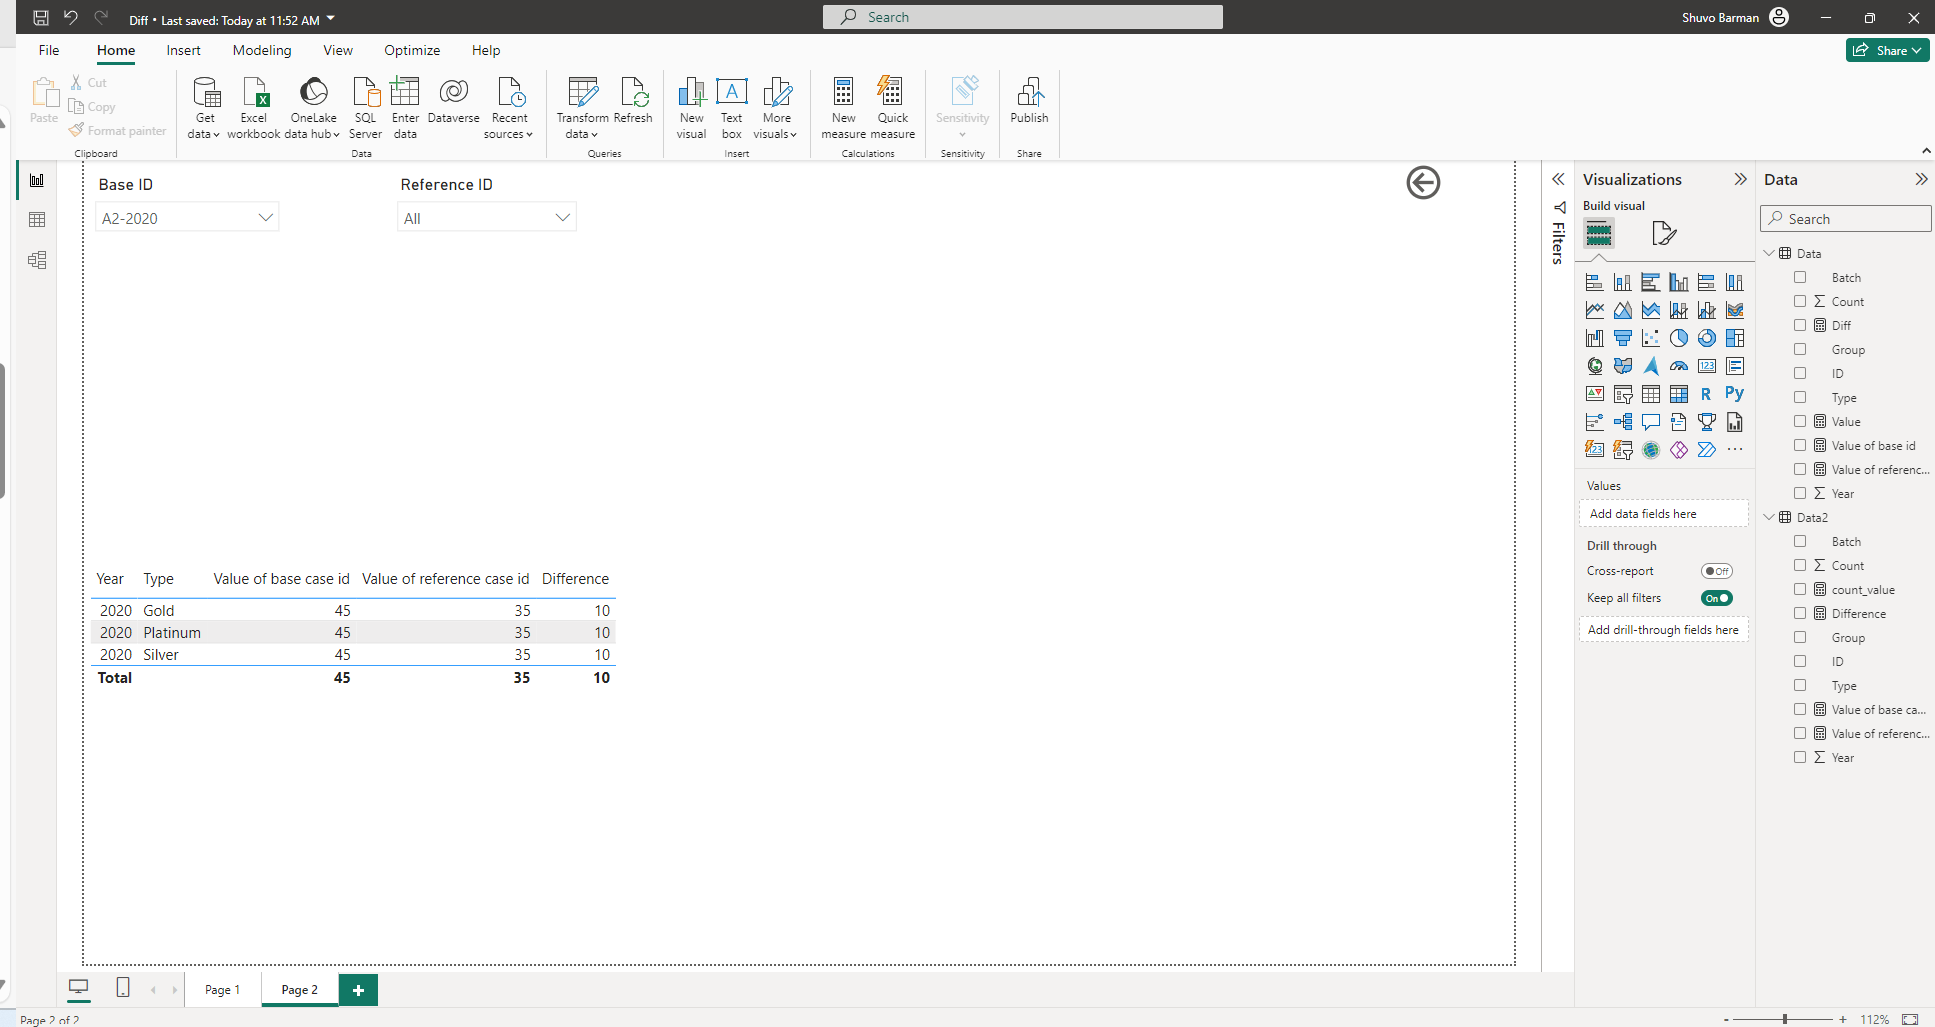1935x1027 pixels.
Task: Check the Value of base id field
Action: 1800,445
